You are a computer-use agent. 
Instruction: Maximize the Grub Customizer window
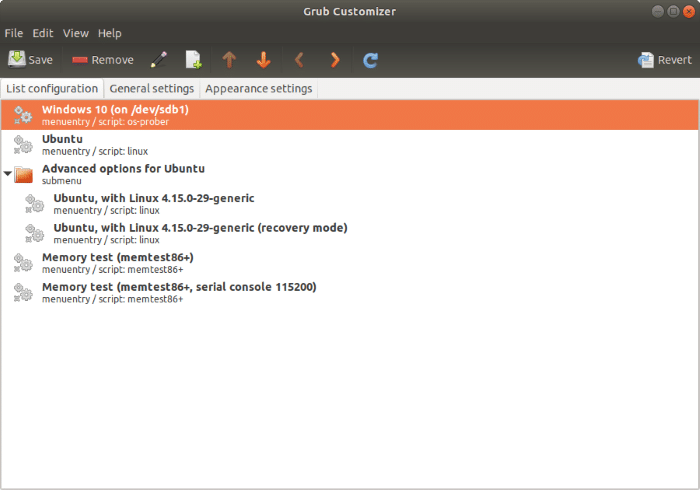coord(673,12)
